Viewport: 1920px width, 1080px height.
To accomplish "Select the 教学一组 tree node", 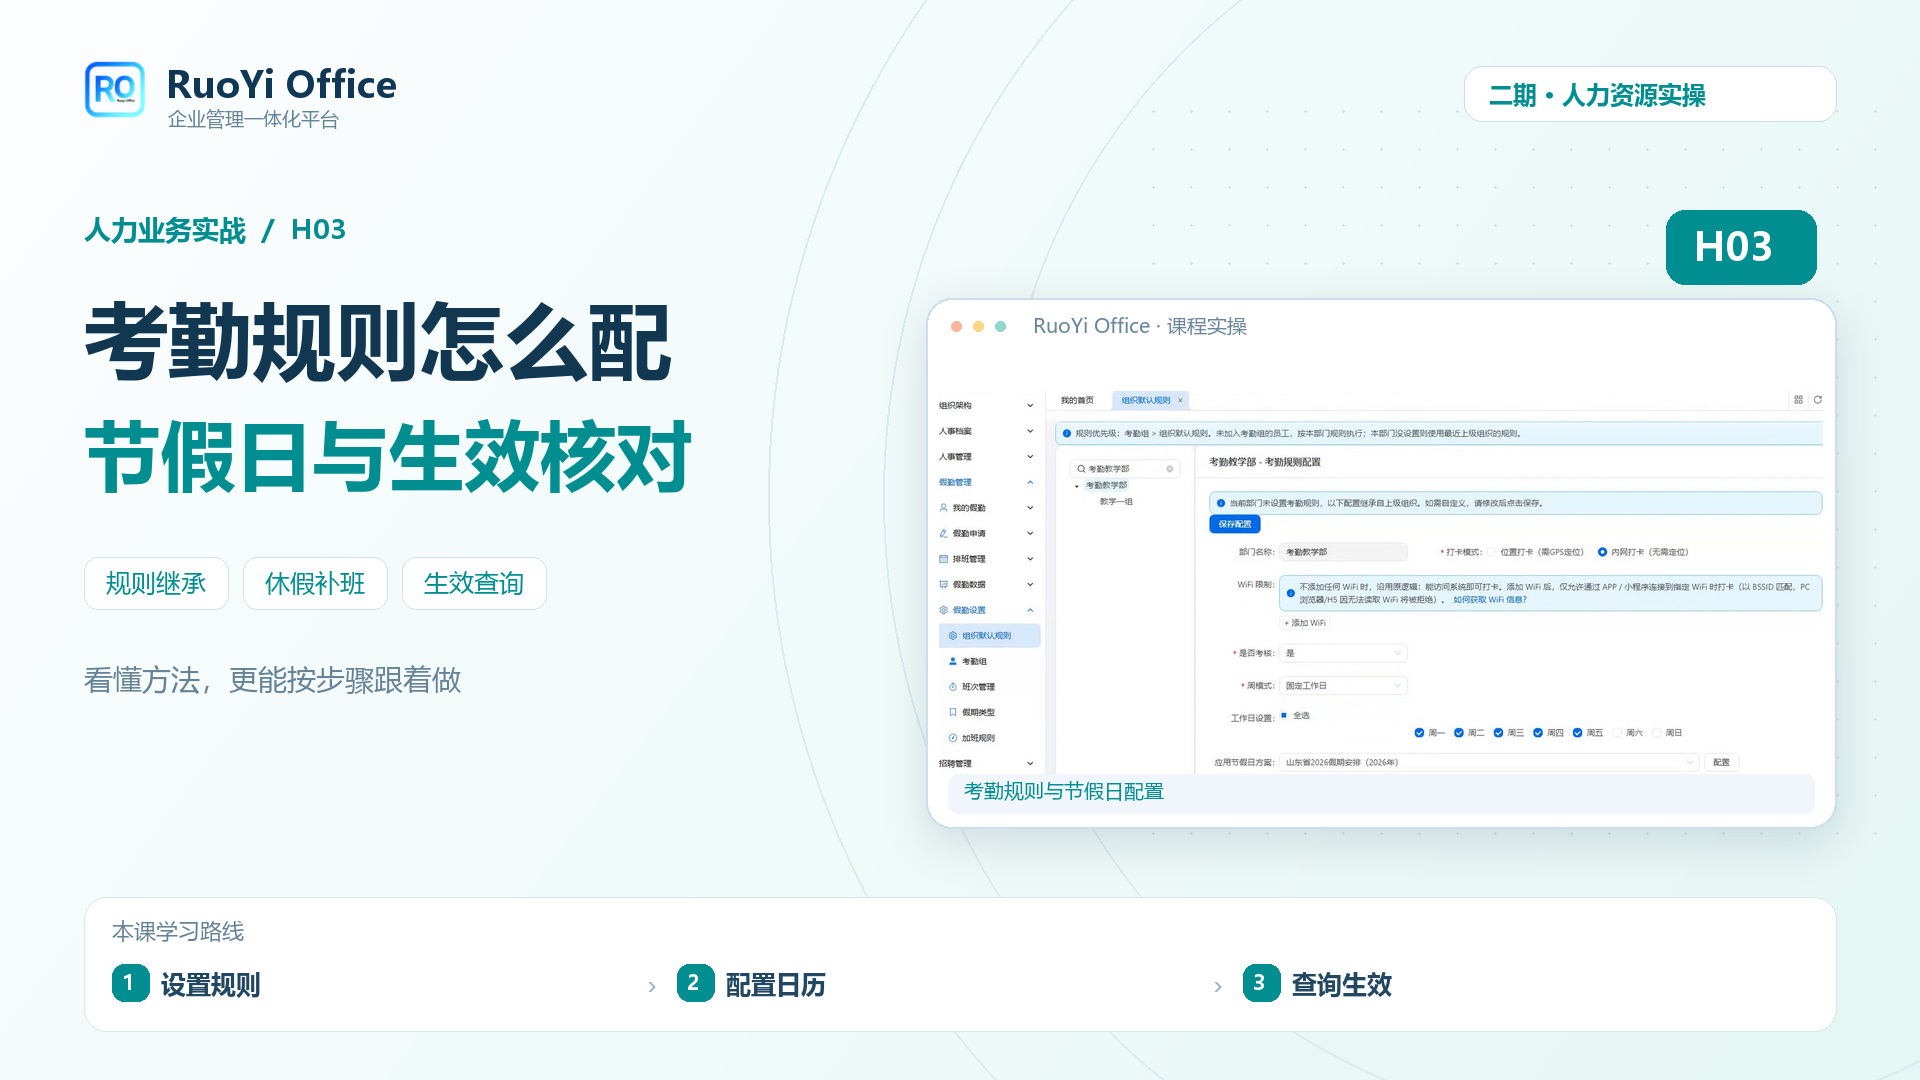I will [1116, 502].
